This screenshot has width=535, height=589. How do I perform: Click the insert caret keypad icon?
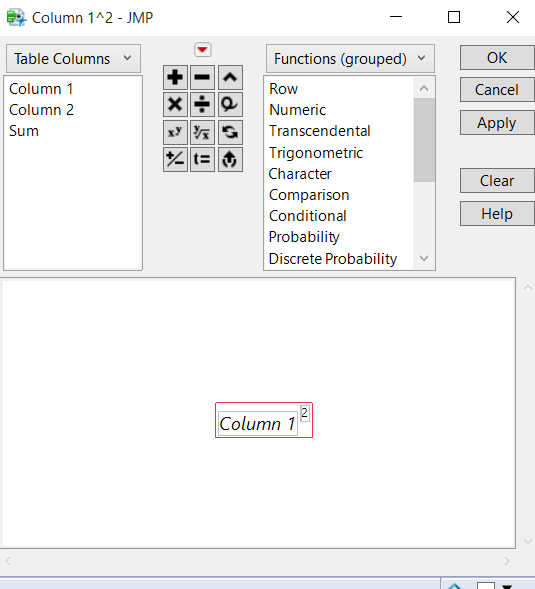pos(230,77)
